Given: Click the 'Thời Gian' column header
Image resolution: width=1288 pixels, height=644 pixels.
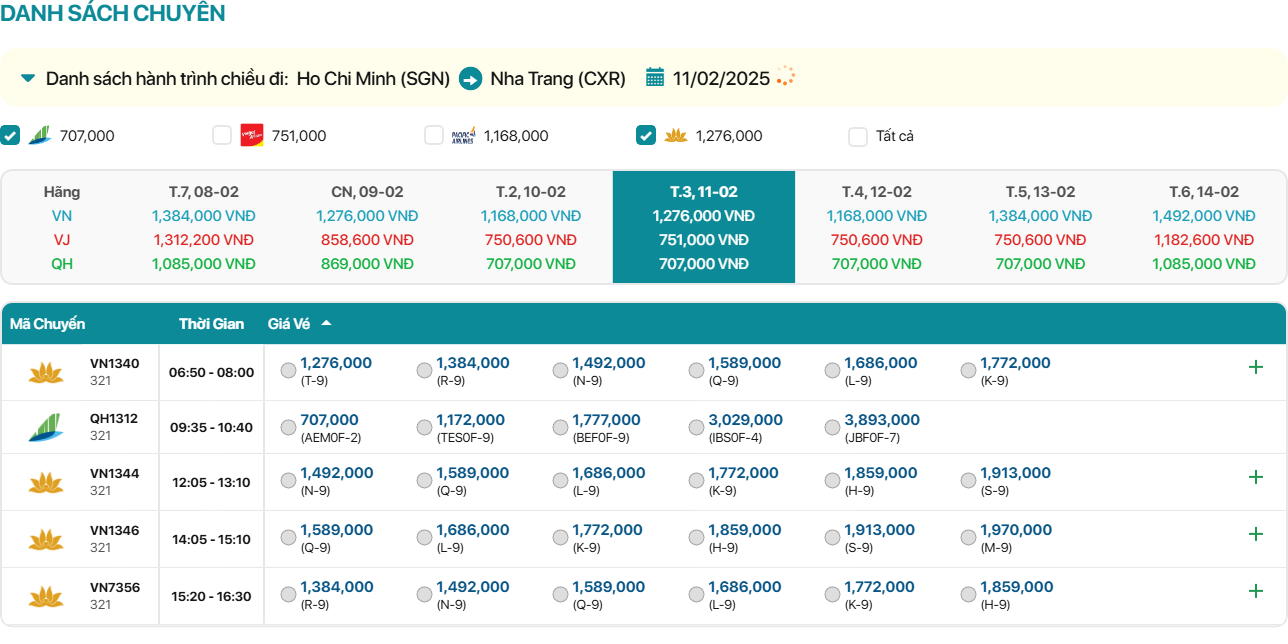Looking at the screenshot, I should tap(211, 324).
